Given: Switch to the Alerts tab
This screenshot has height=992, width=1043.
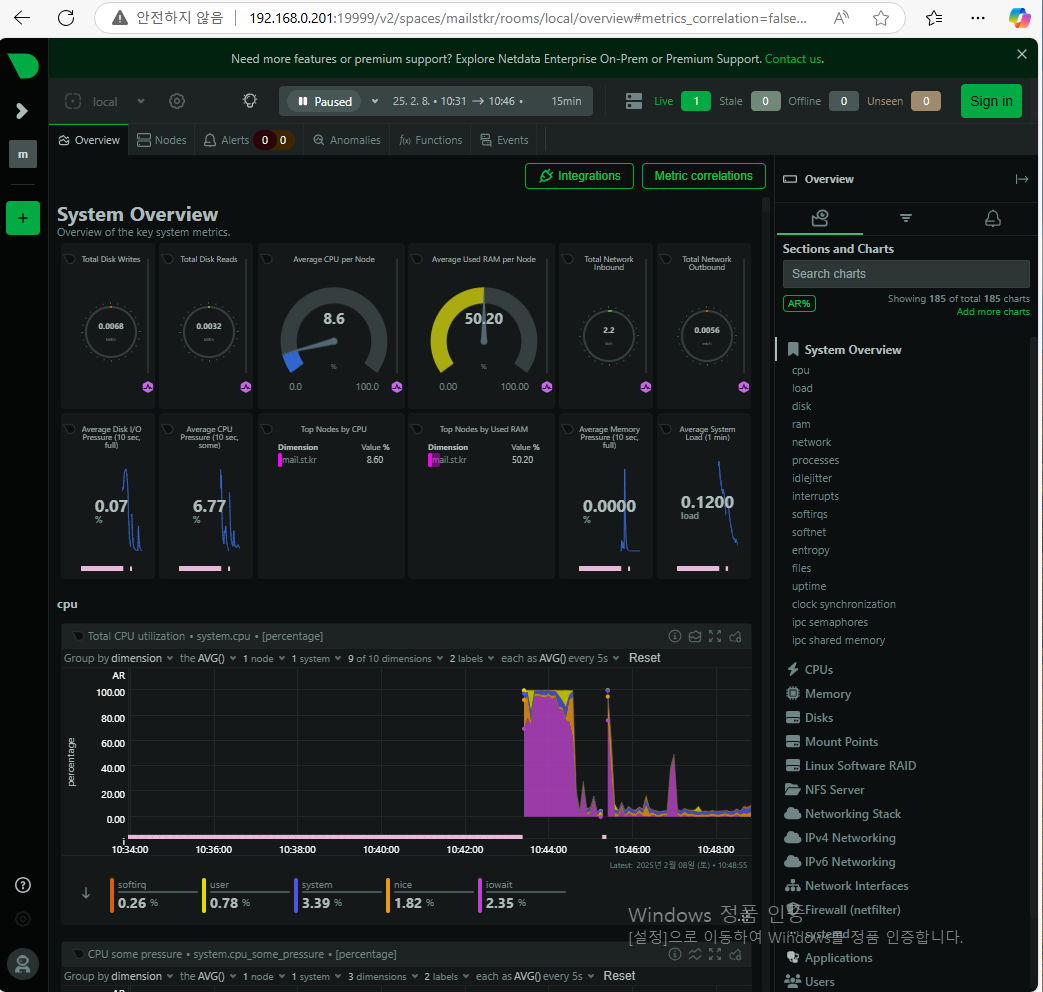Looking at the screenshot, I should (x=247, y=140).
